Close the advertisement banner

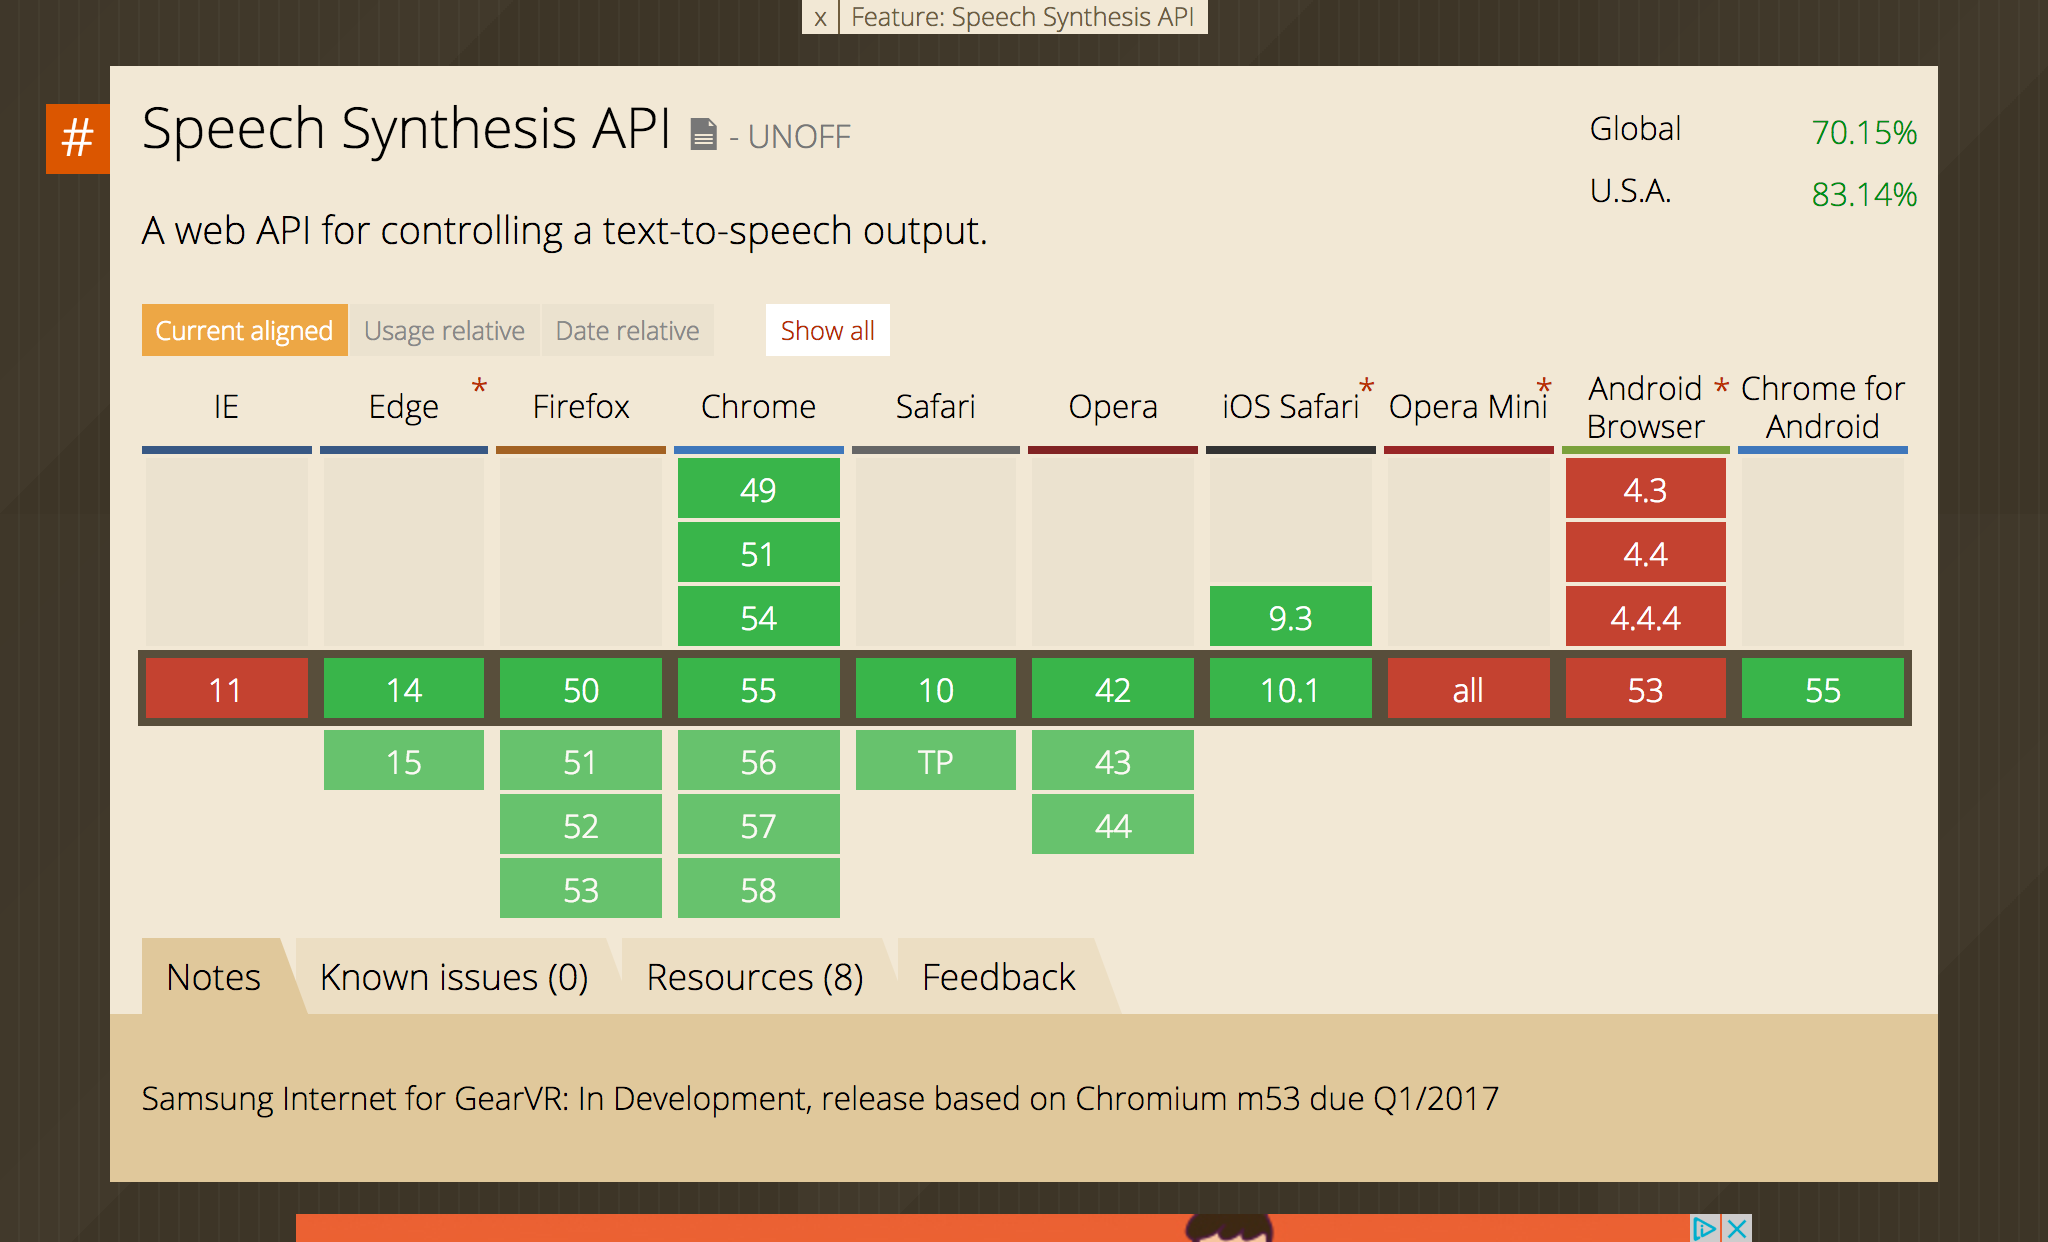[1737, 1228]
